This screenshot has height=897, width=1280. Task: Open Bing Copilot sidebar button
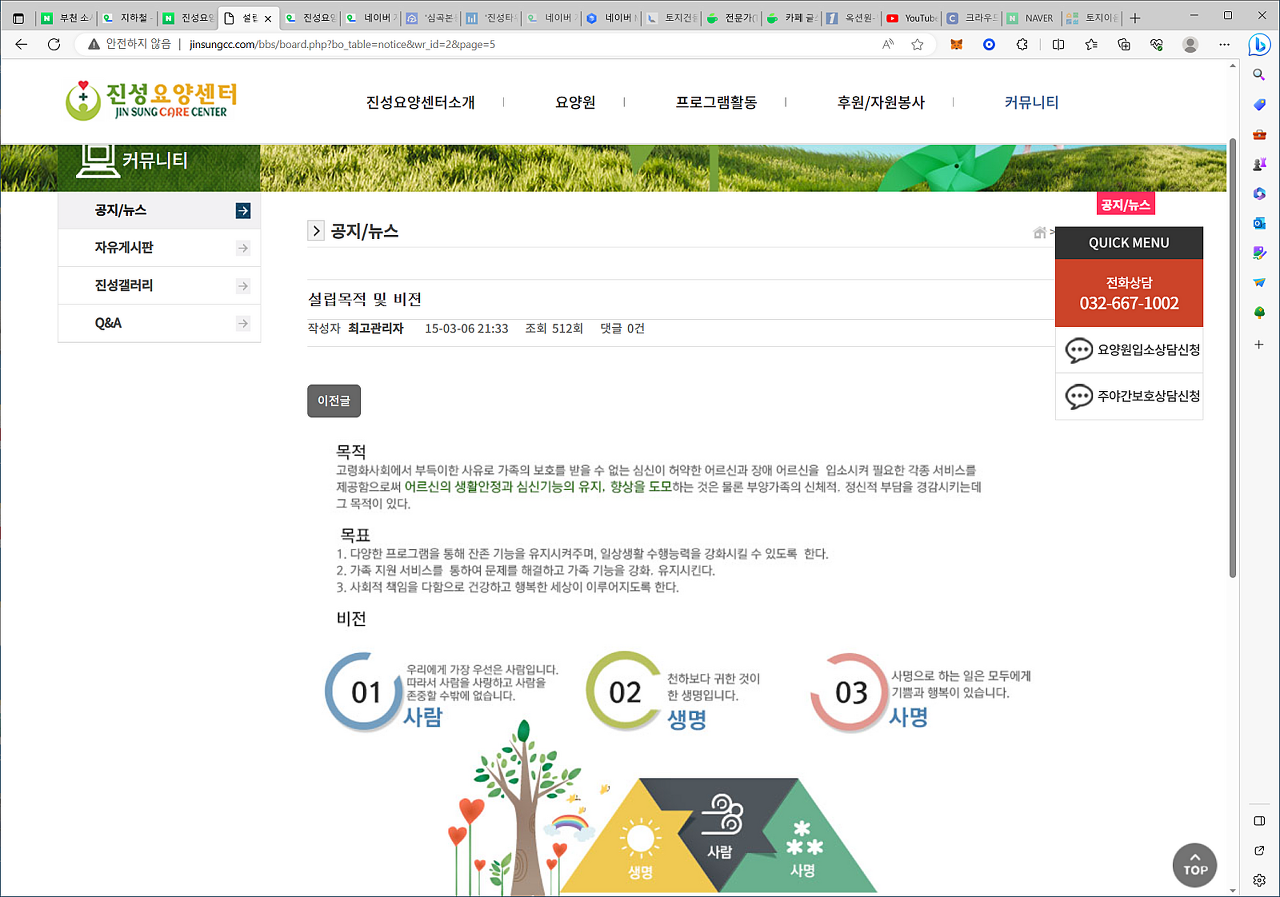(1260, 44)
